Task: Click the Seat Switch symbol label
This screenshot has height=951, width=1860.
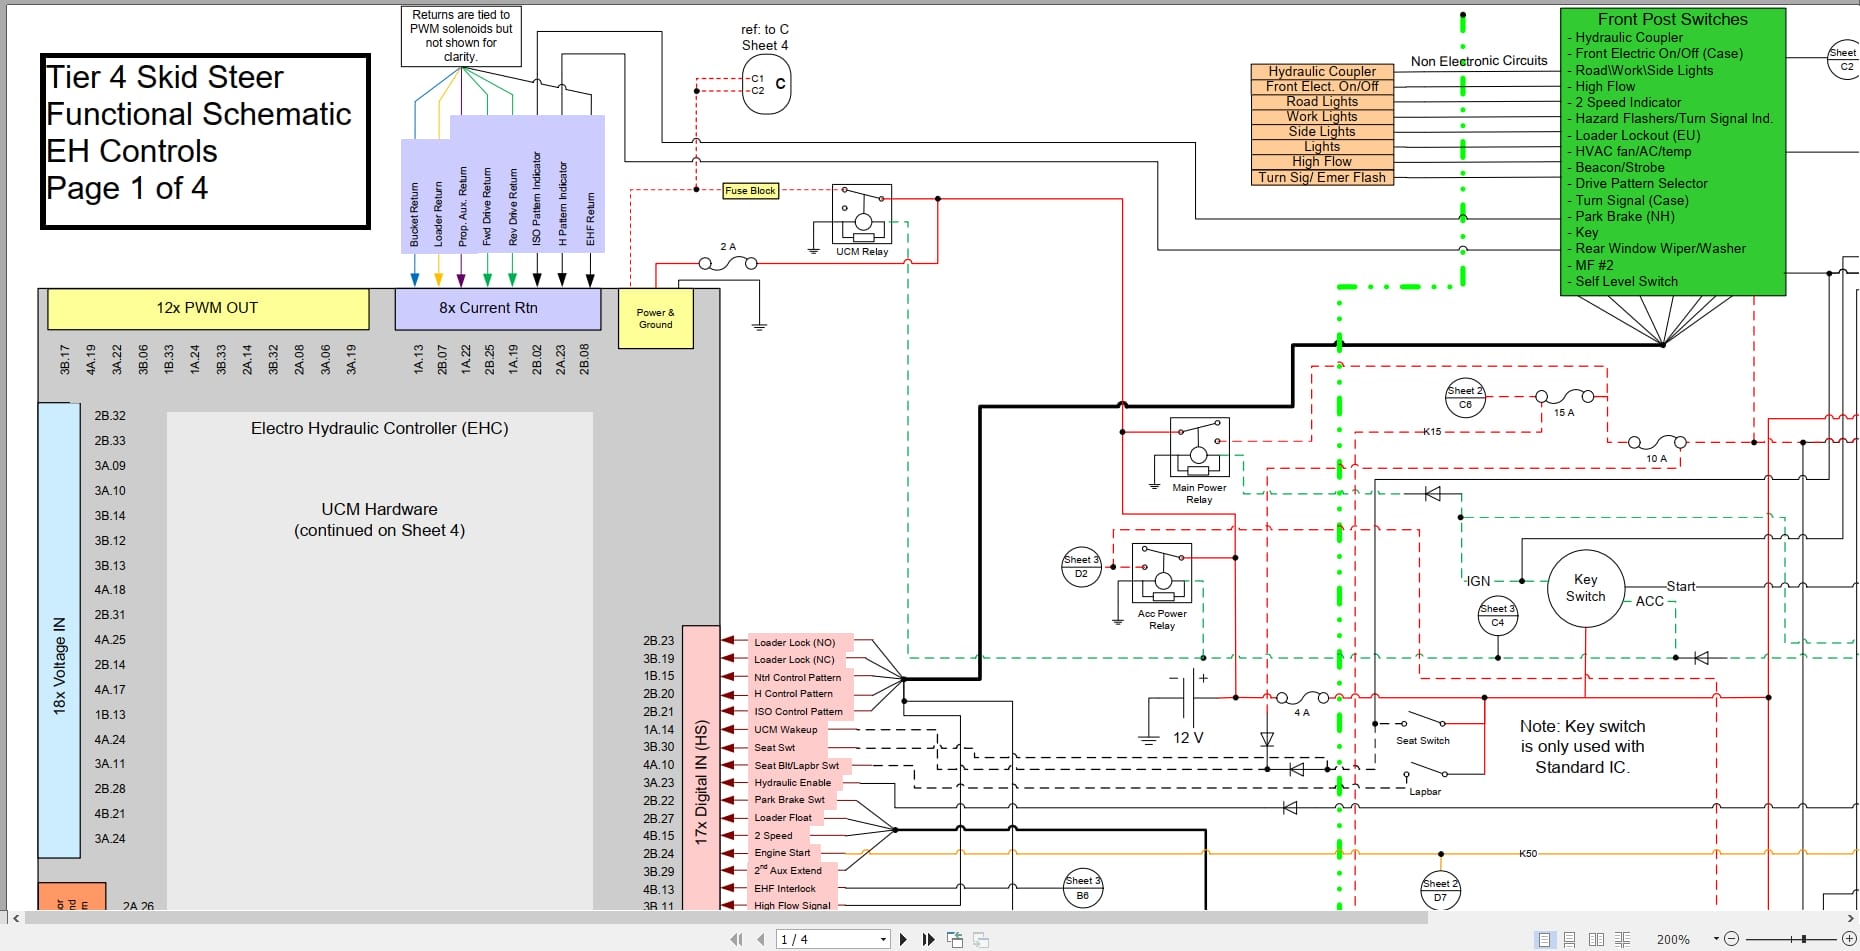Action: click(x=1422, y=741)
